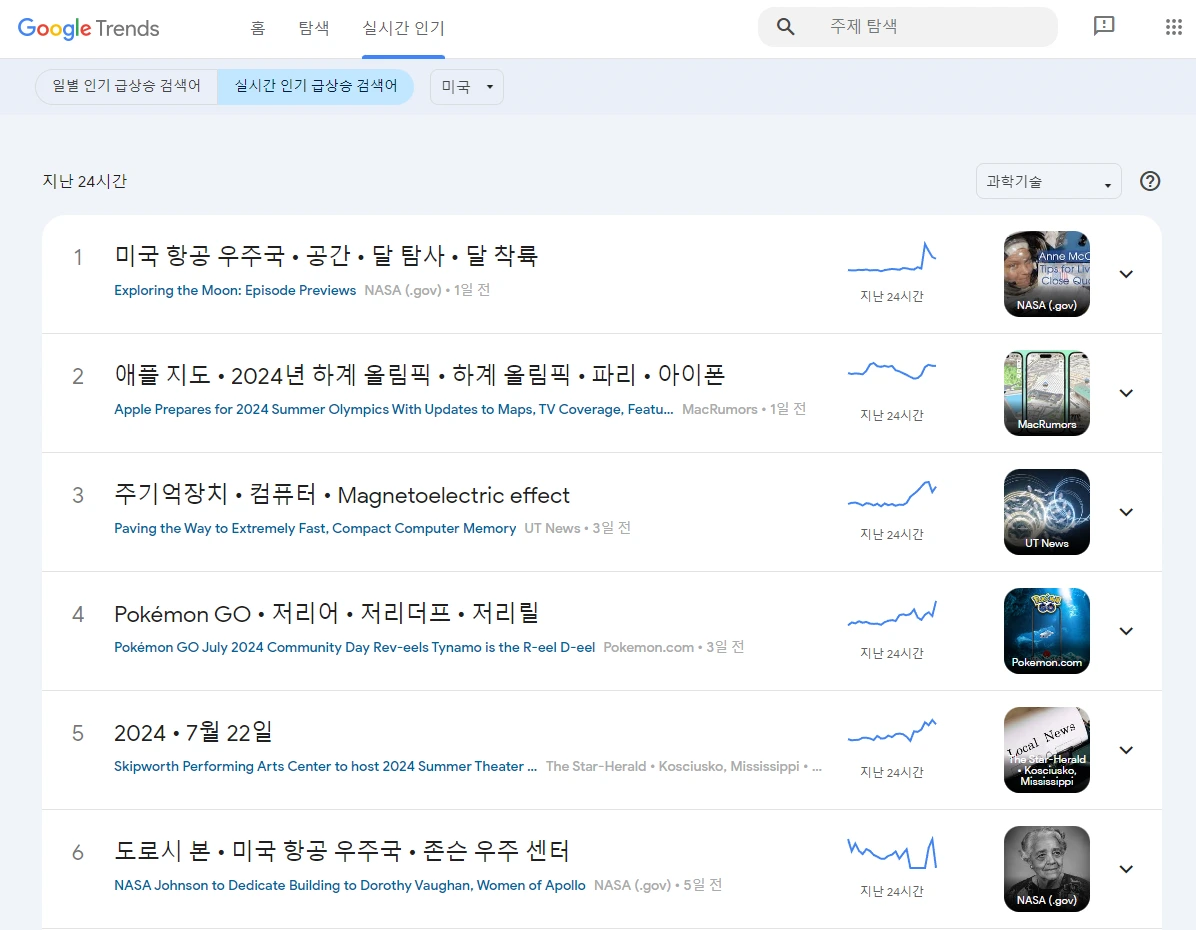Select the 실시간 인기 tab
Image resolution: width=1196 pixels, height=930 pixels.
click(x=403, y=28)
